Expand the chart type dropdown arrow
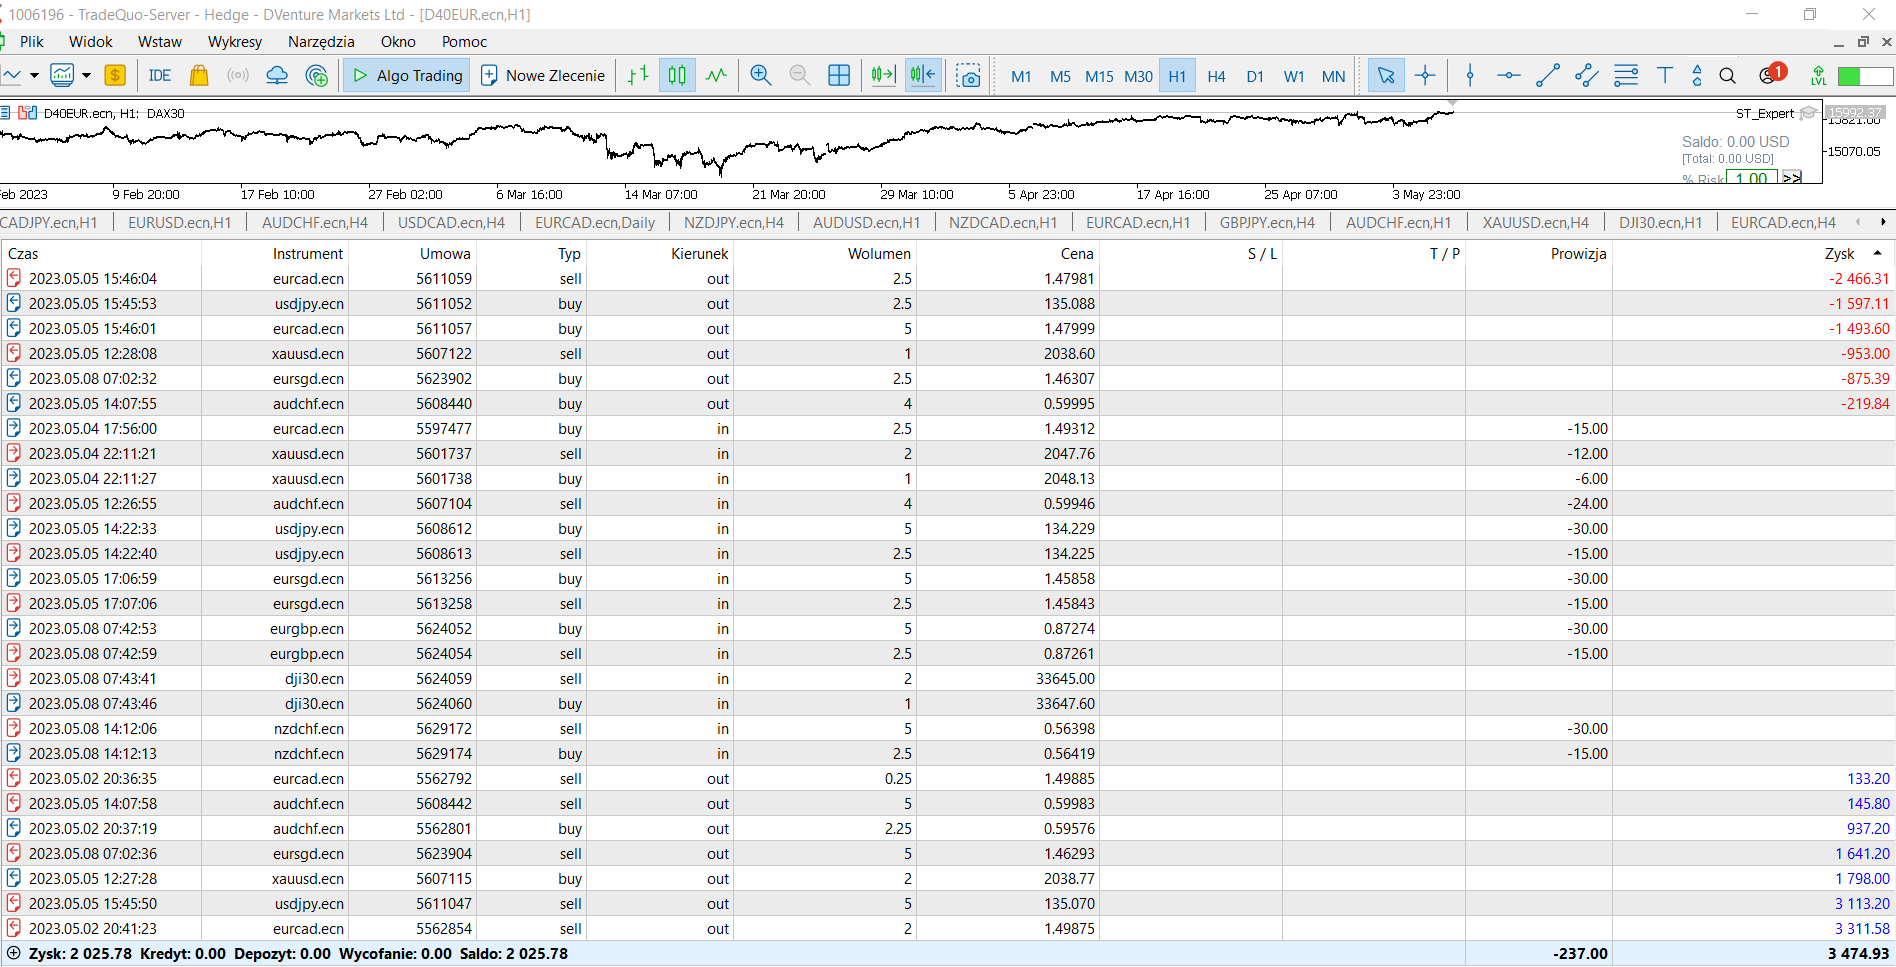This screenshot has width=1896, height=967. (34, 76)
